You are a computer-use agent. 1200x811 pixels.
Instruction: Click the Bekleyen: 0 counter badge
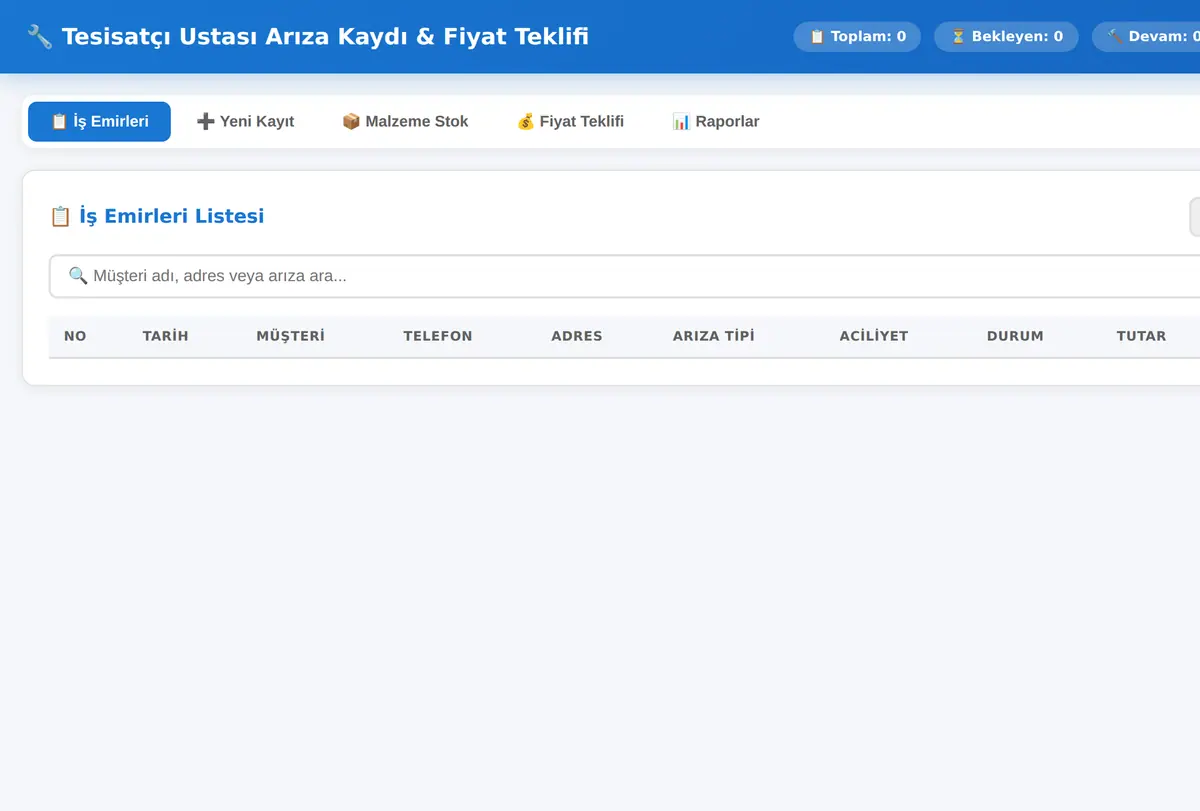[1006, 37]
